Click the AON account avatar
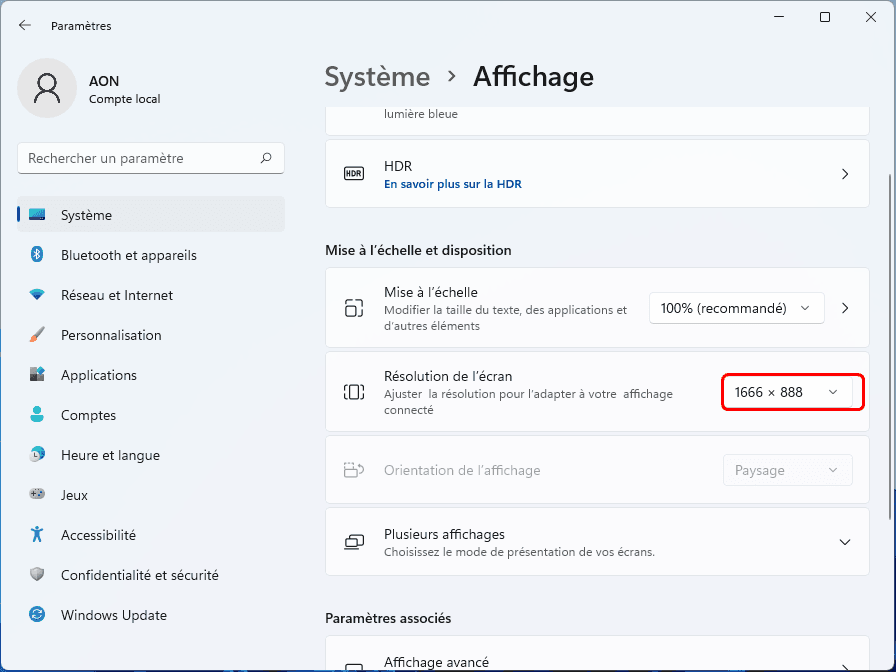This screenshot has width=896, height=672. [x=47, y=88]
